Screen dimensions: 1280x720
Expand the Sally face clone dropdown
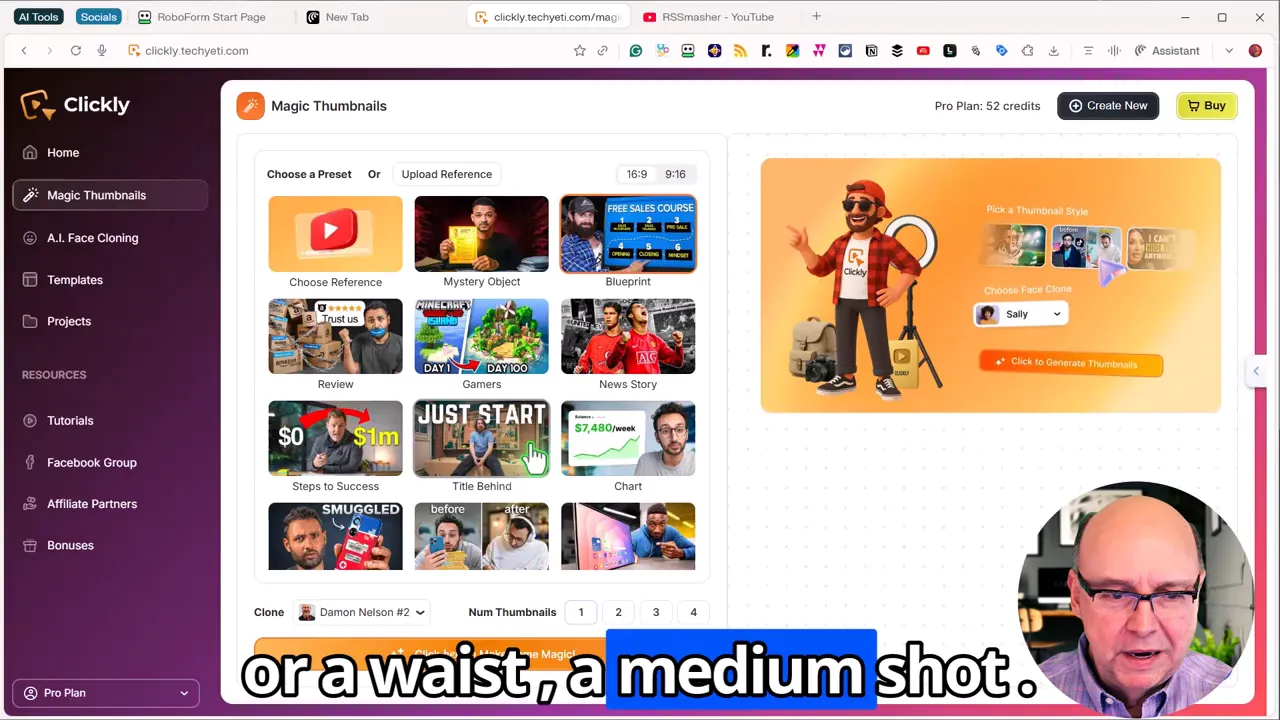(x=1019, y=313)
